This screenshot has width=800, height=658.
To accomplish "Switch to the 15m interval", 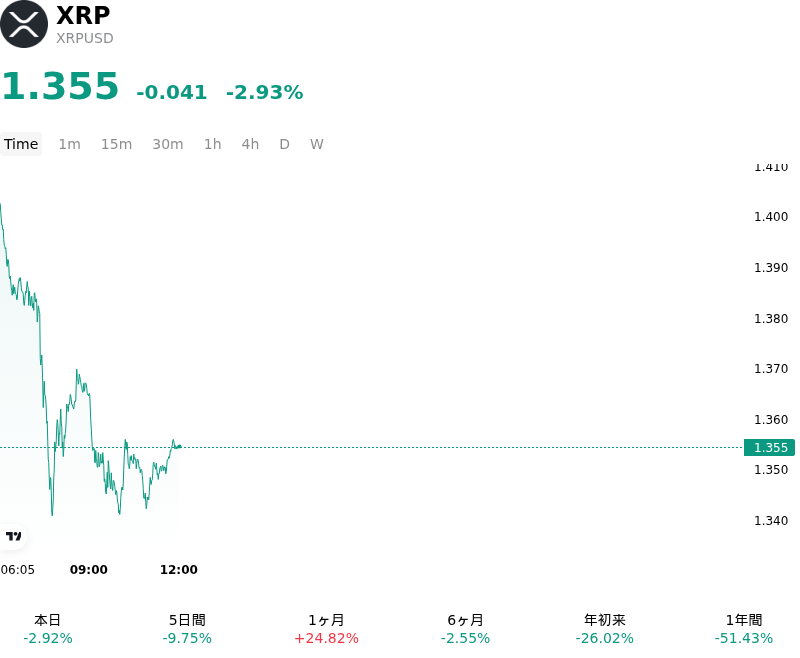I will pos(116,144).
